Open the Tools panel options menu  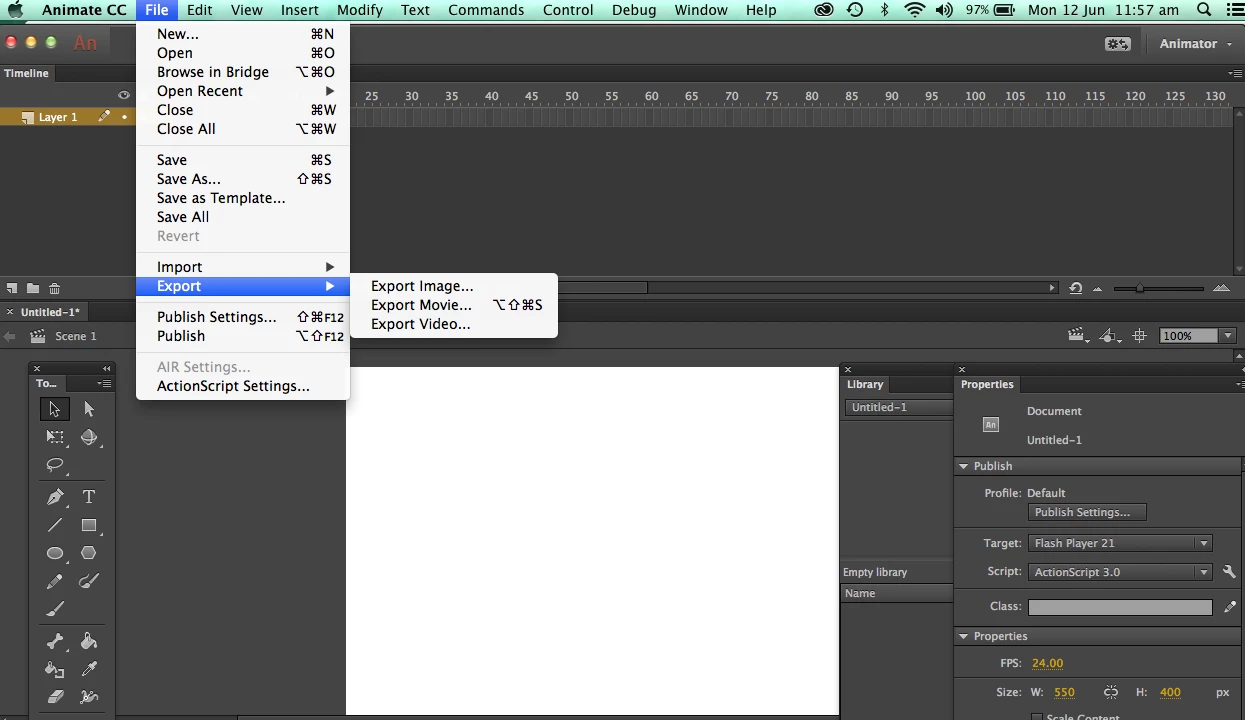(x=104, y=384)
